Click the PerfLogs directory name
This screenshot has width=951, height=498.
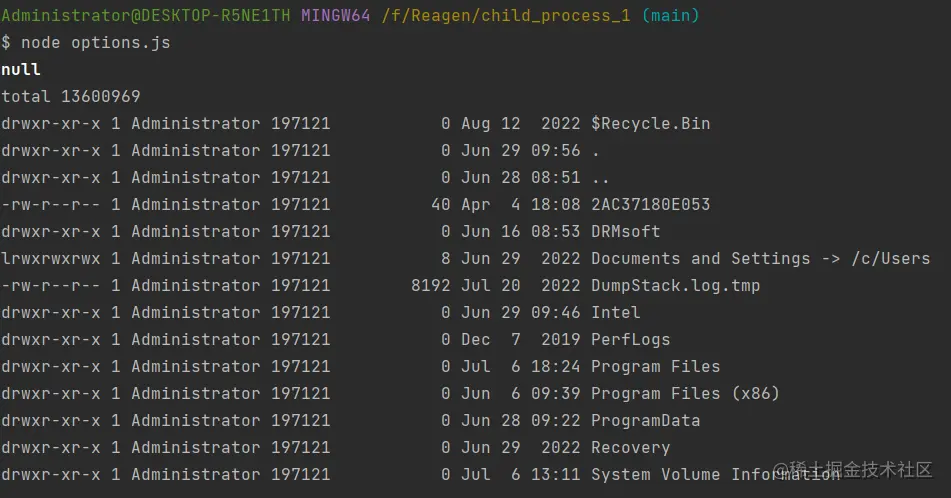tap(630, 340)
